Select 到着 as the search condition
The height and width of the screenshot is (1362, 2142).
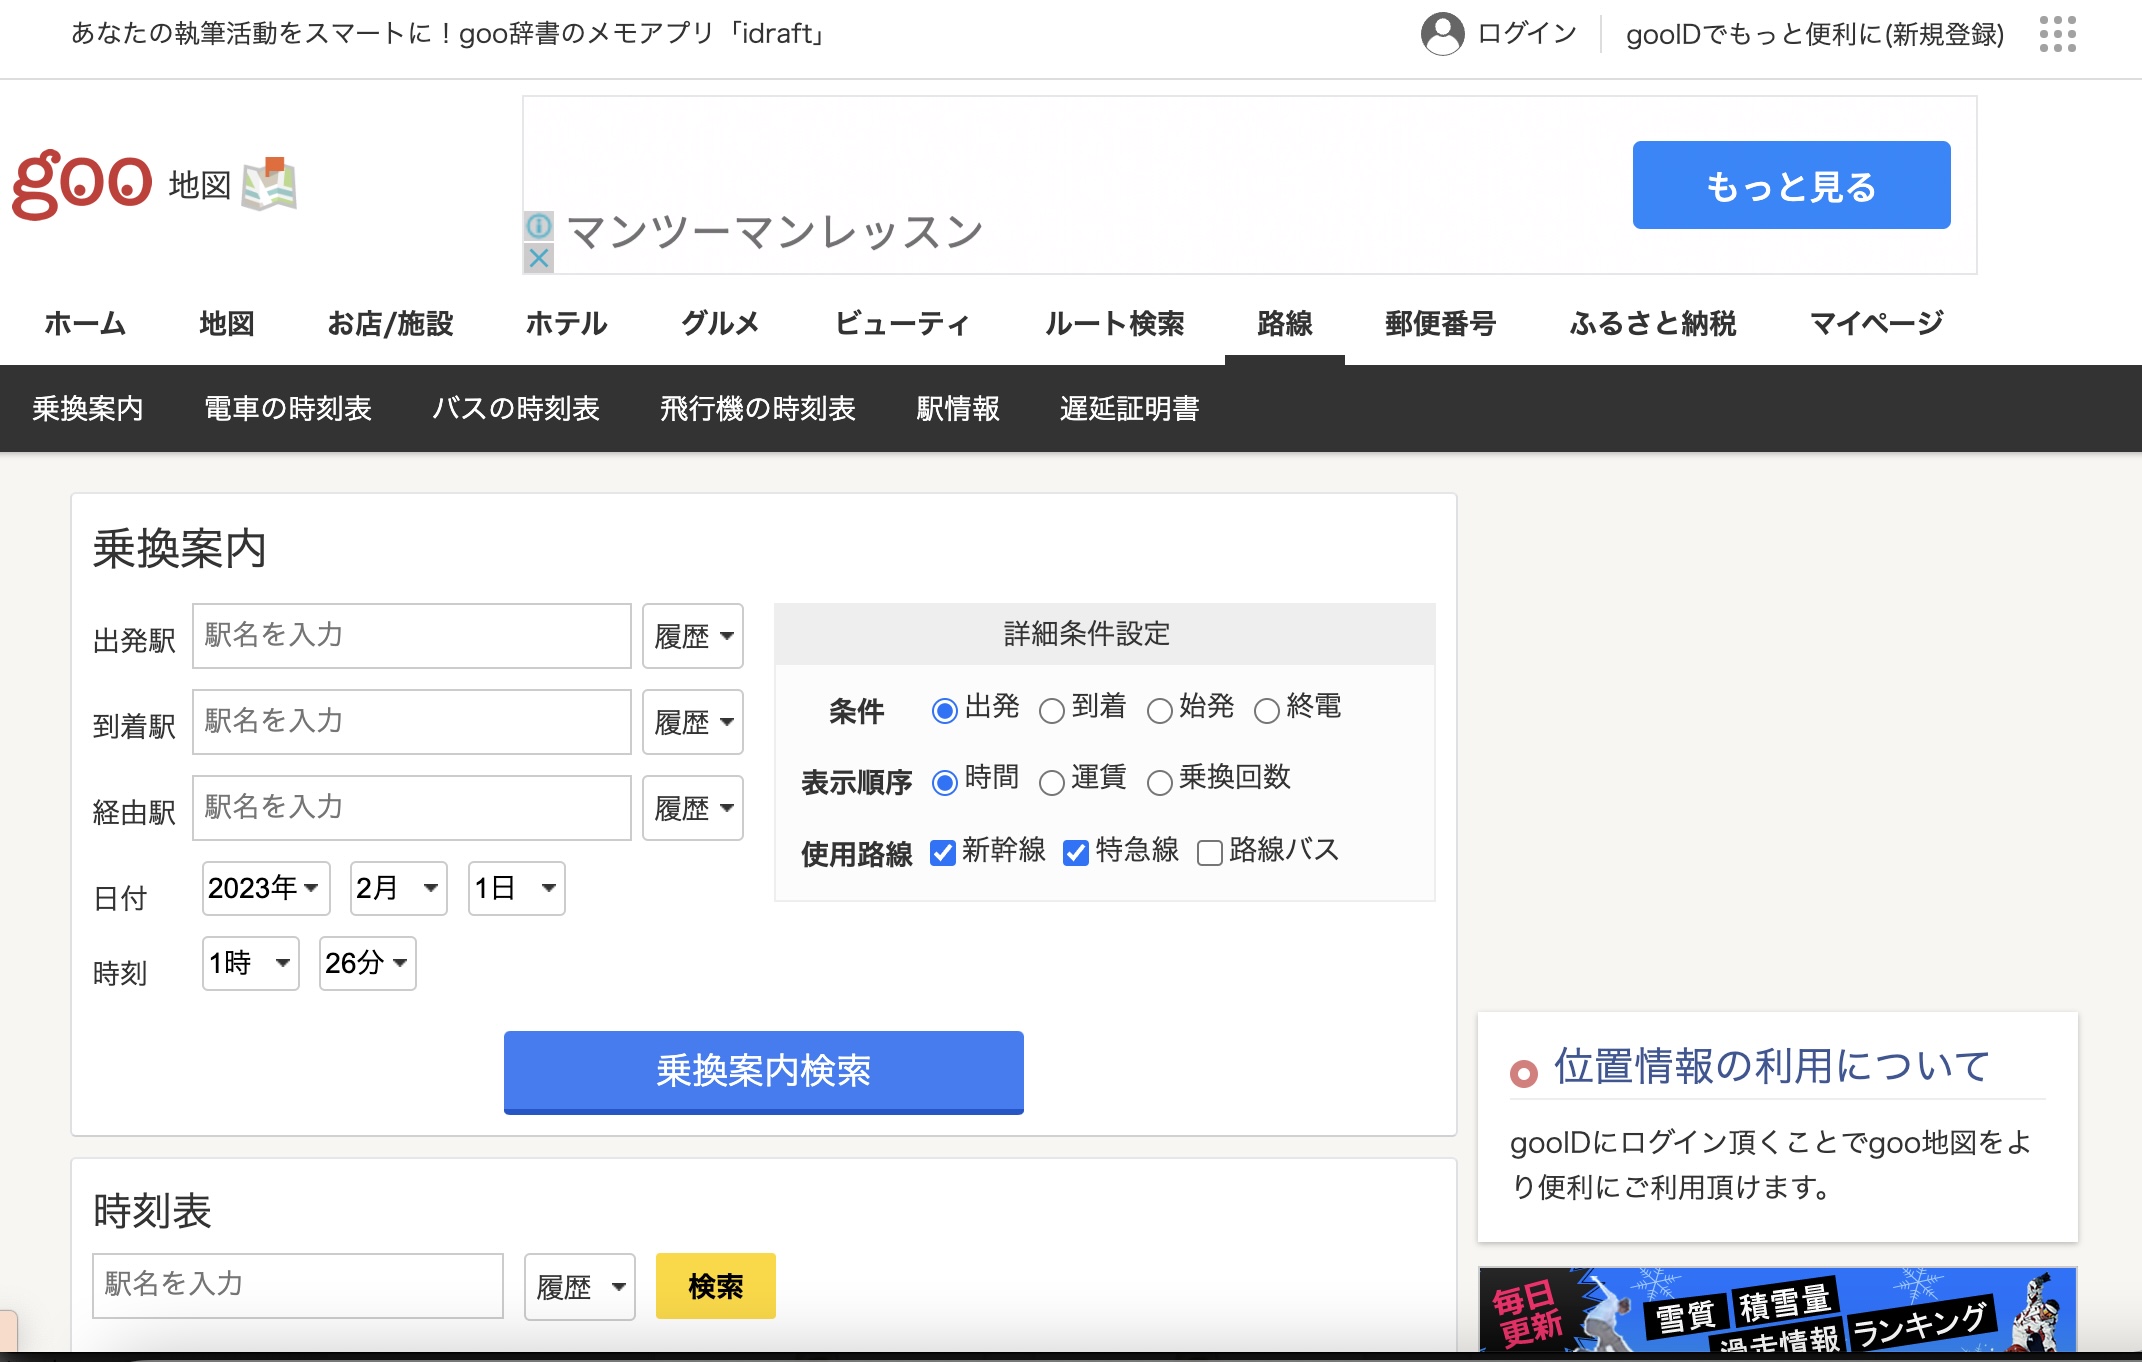[x=1052, y=710]
